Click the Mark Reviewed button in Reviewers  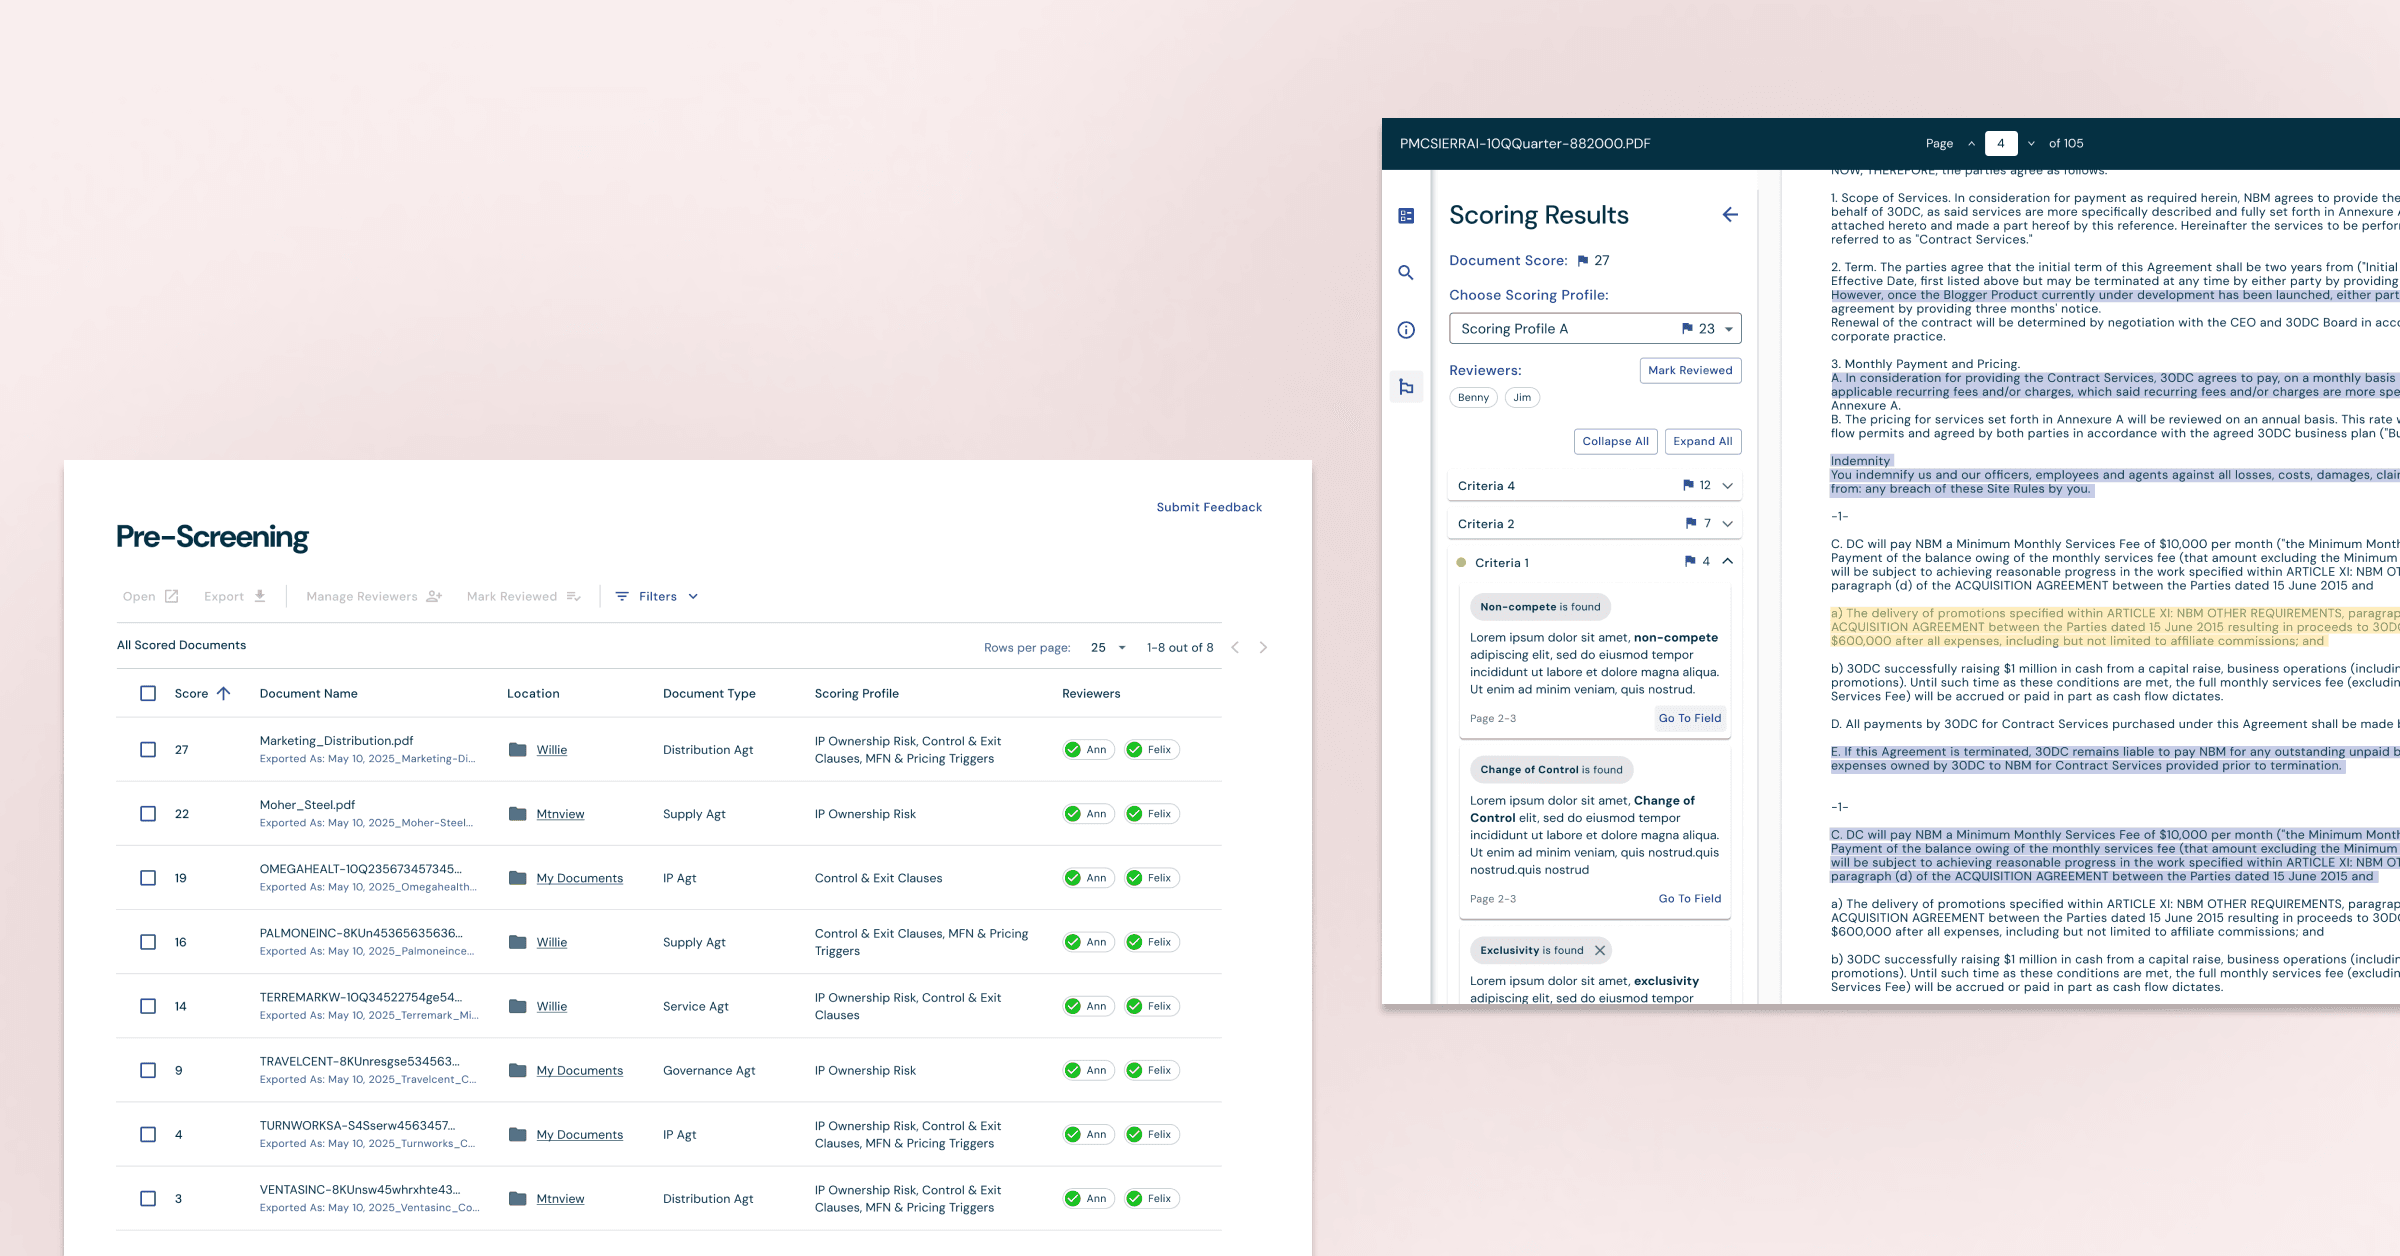tap(1690, 370)
